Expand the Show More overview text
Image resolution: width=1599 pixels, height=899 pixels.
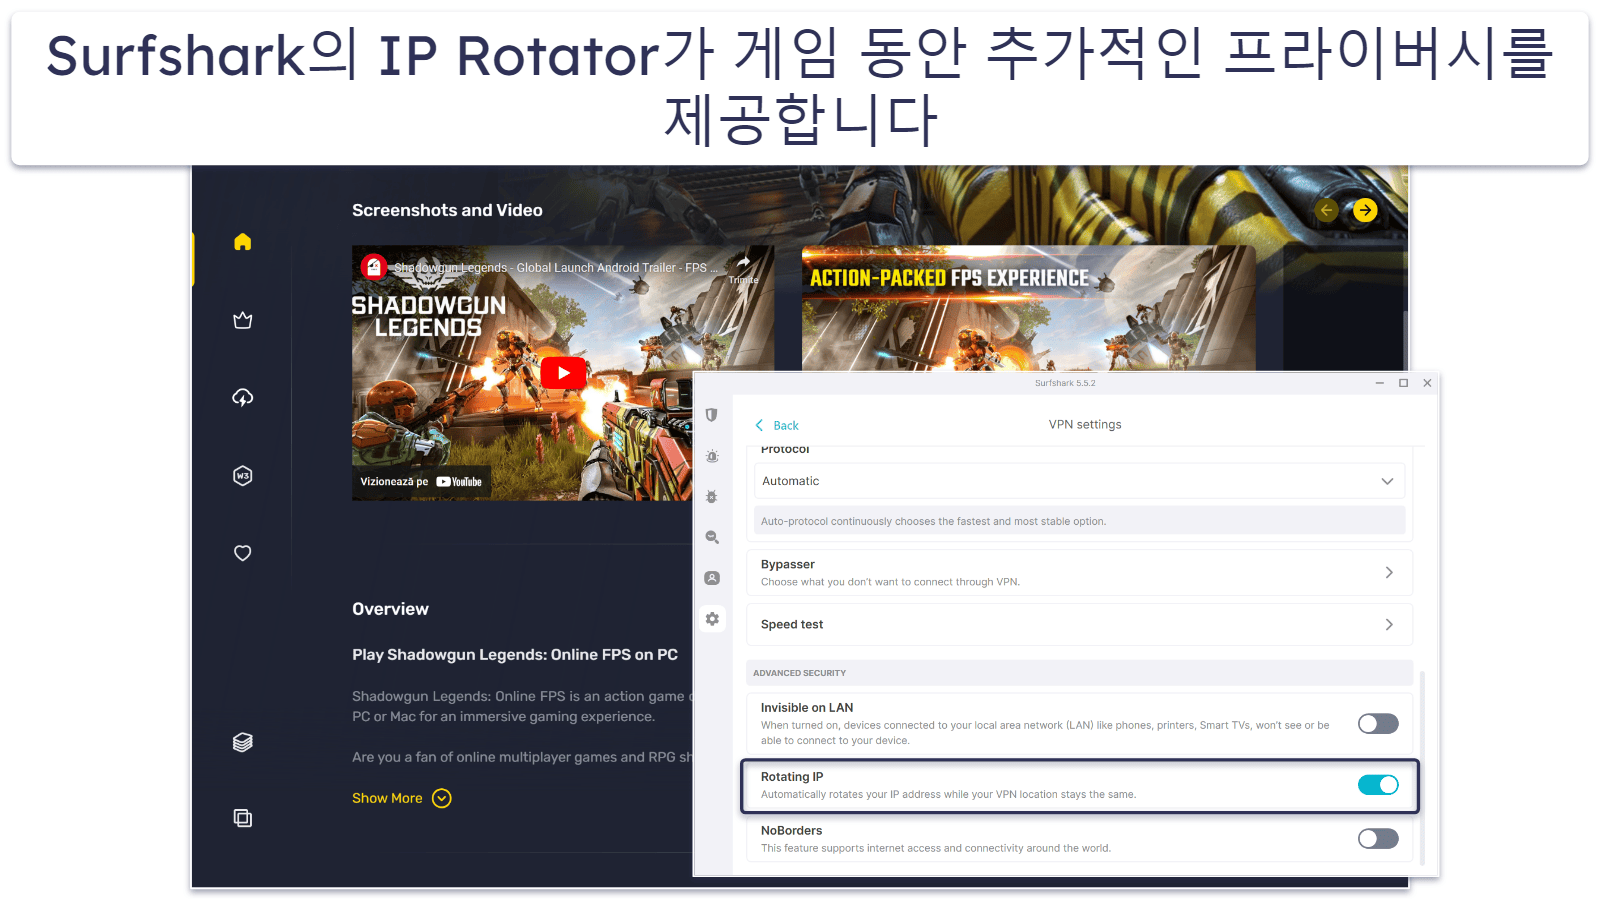[x=401, y=798]
